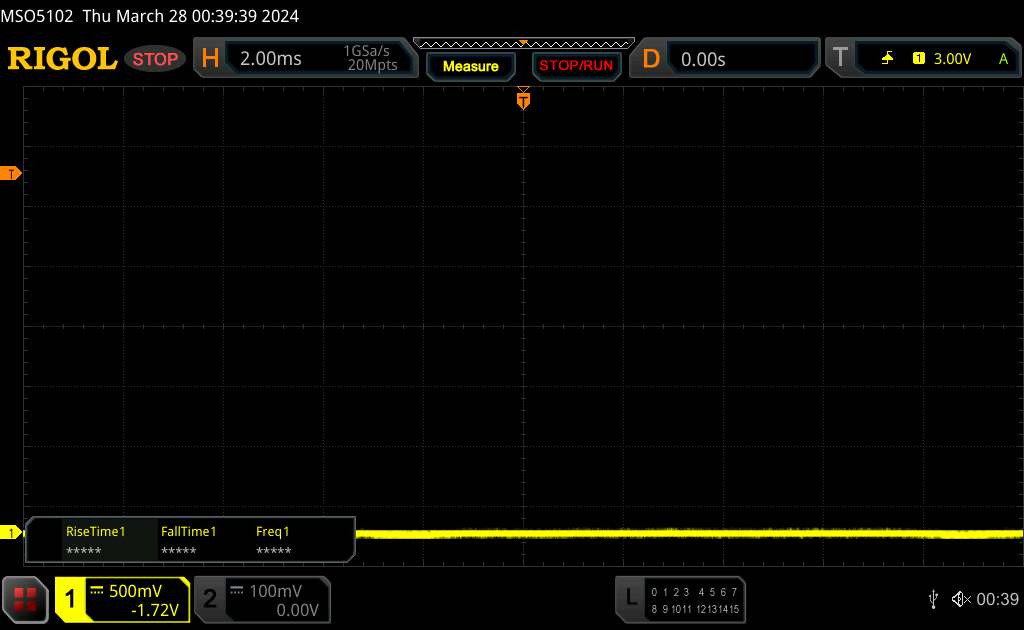The image size is (1024, 630).
Task: Toggle the muted speaker sound icon
Action: (x=961, y=599)
